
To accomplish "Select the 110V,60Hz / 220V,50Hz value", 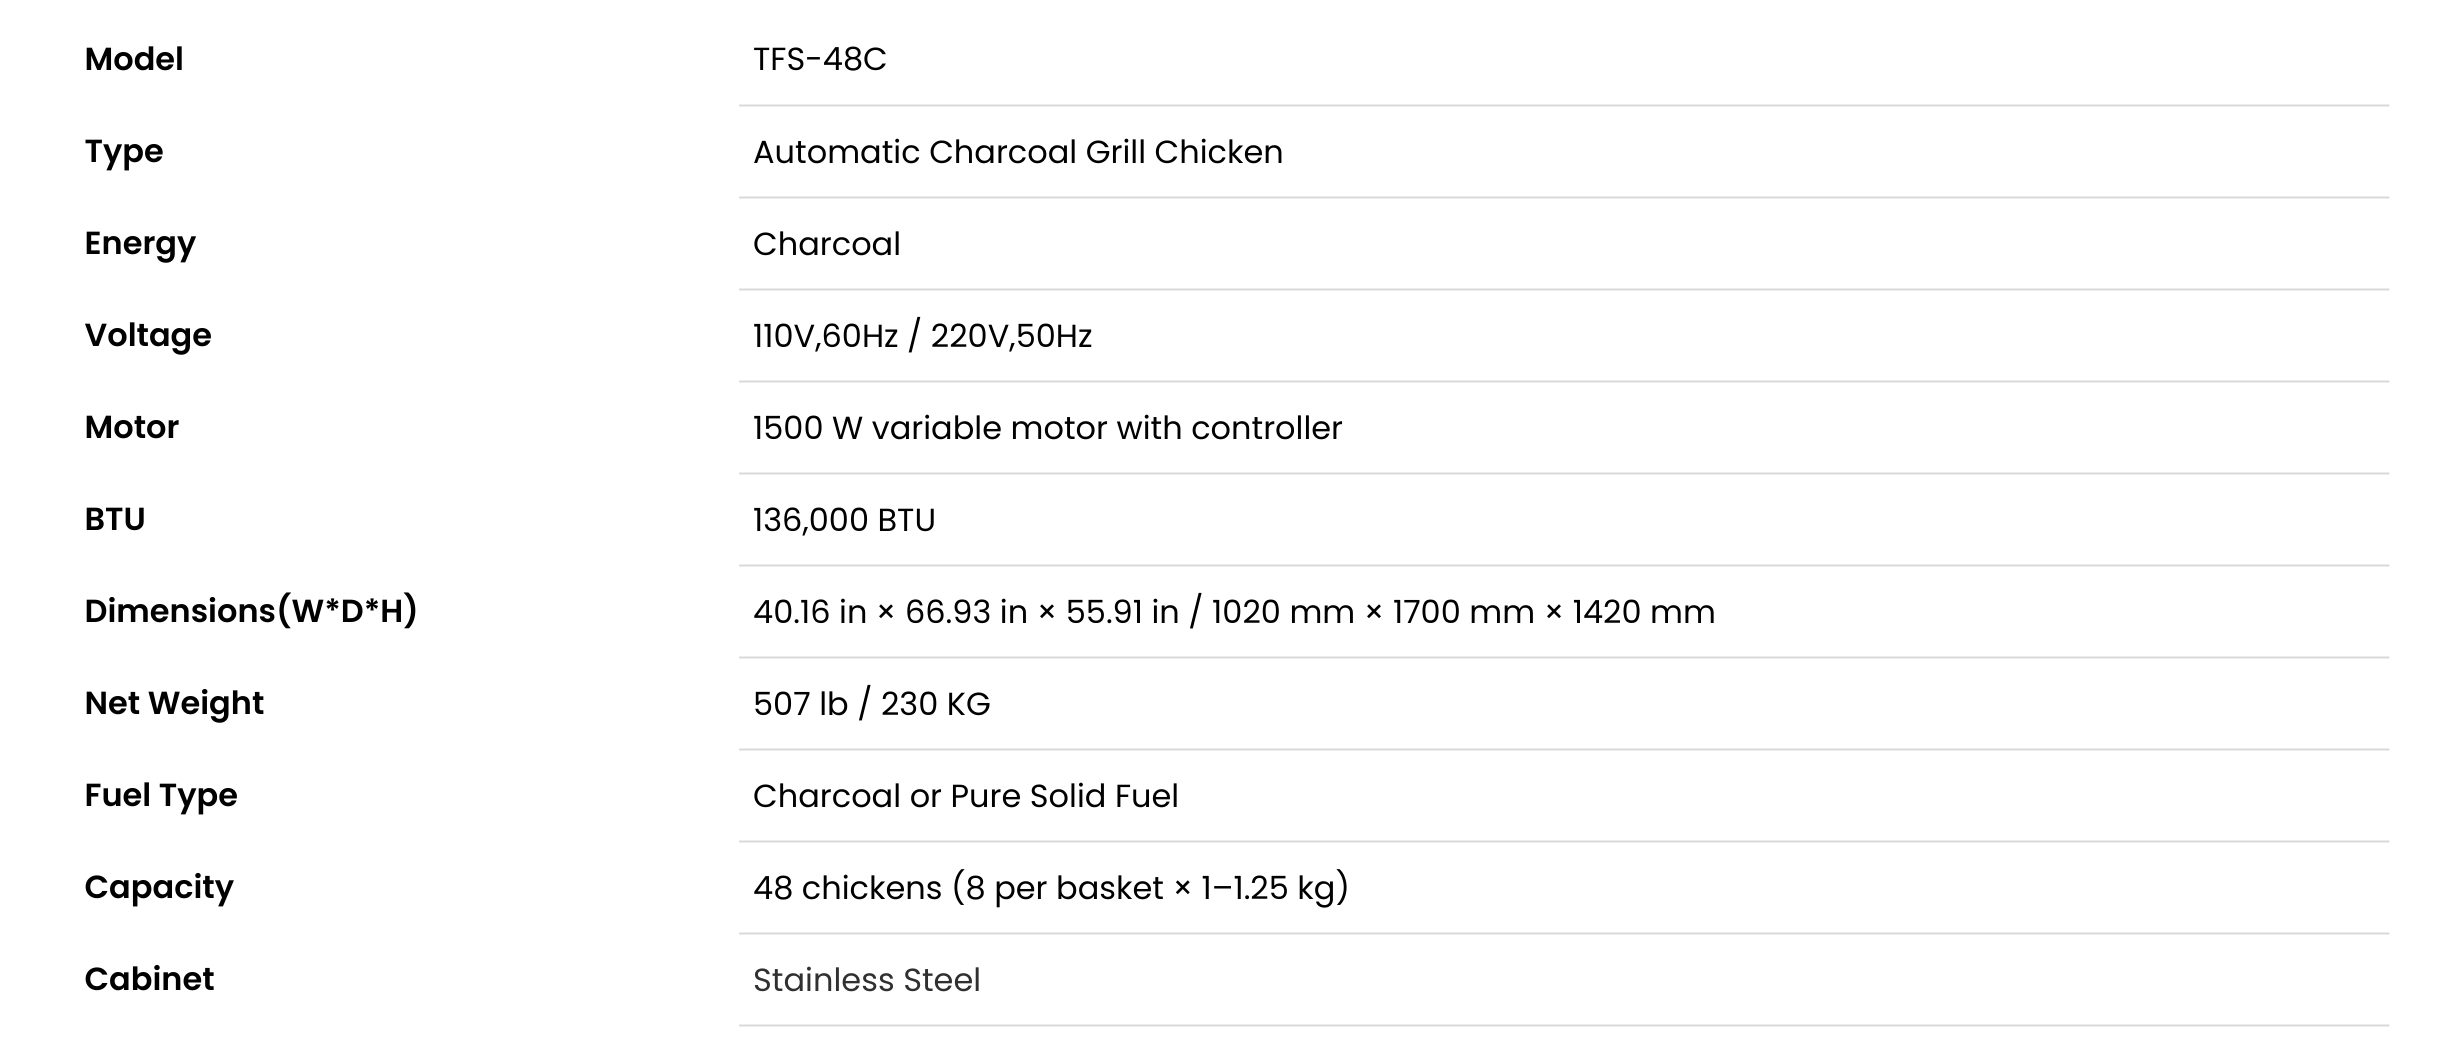I will tap(922, 336).
